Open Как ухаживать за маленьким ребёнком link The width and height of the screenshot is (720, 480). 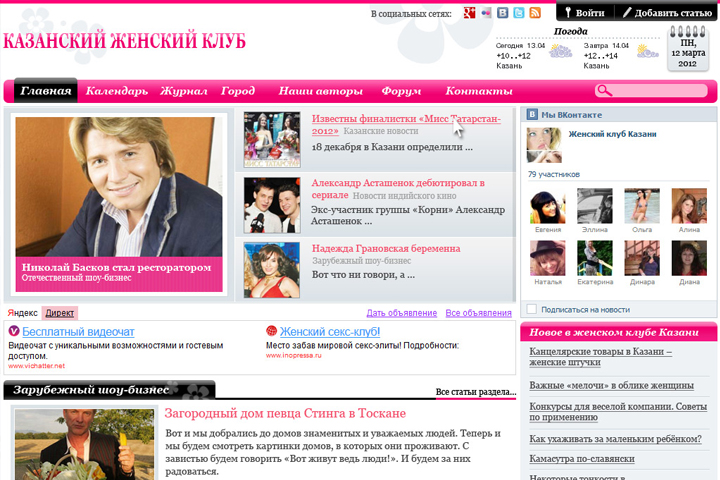click(x=615, y=439)
